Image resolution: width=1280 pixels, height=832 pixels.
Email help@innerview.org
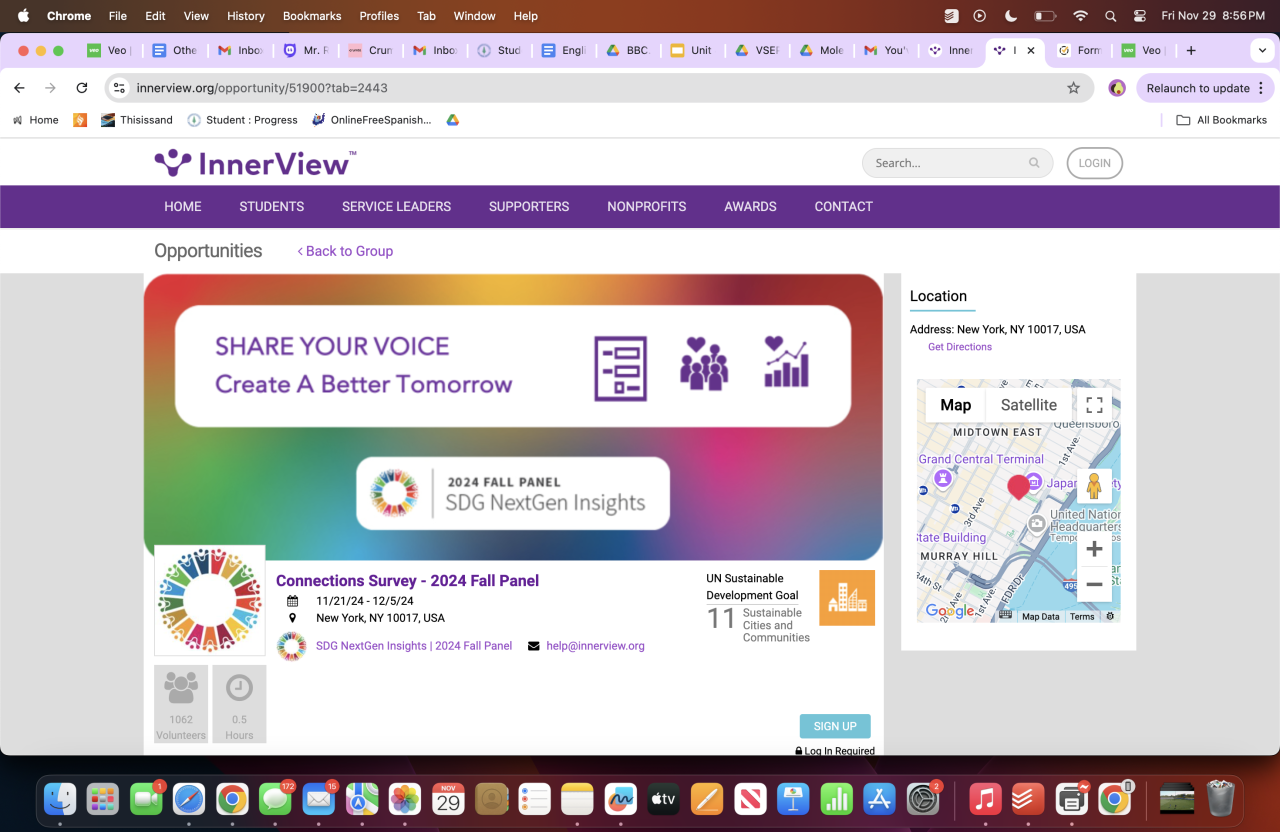[595, 646]
